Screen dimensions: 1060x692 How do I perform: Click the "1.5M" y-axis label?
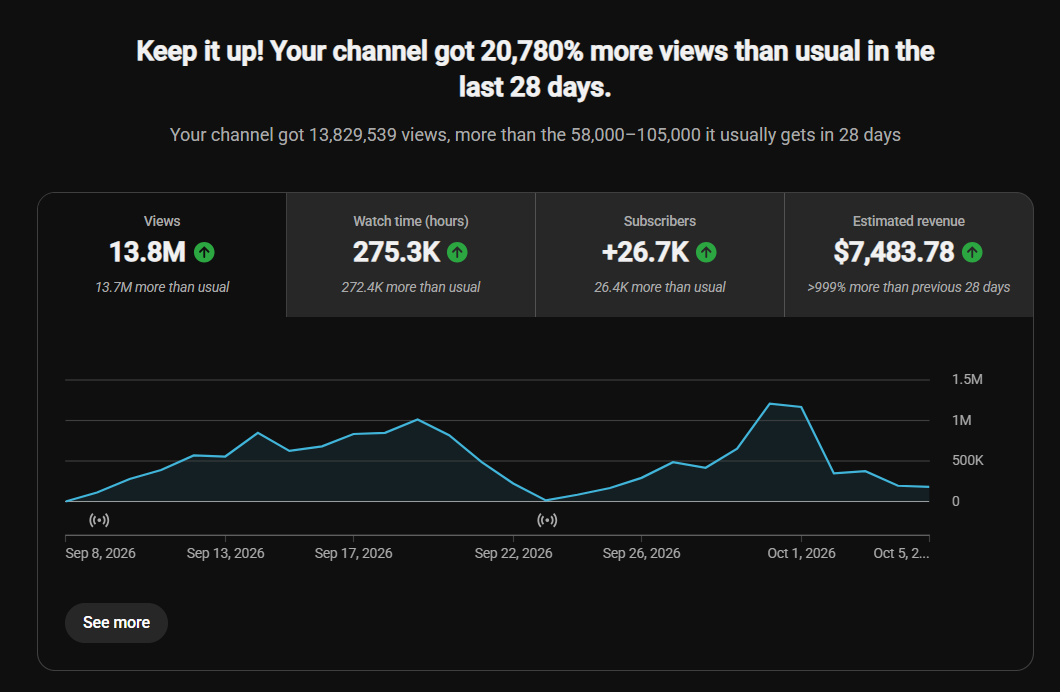pos(967,379)
